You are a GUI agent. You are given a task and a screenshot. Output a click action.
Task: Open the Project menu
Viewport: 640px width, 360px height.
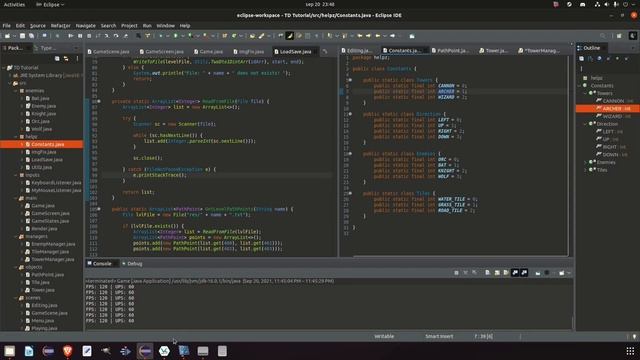point(129,25)
